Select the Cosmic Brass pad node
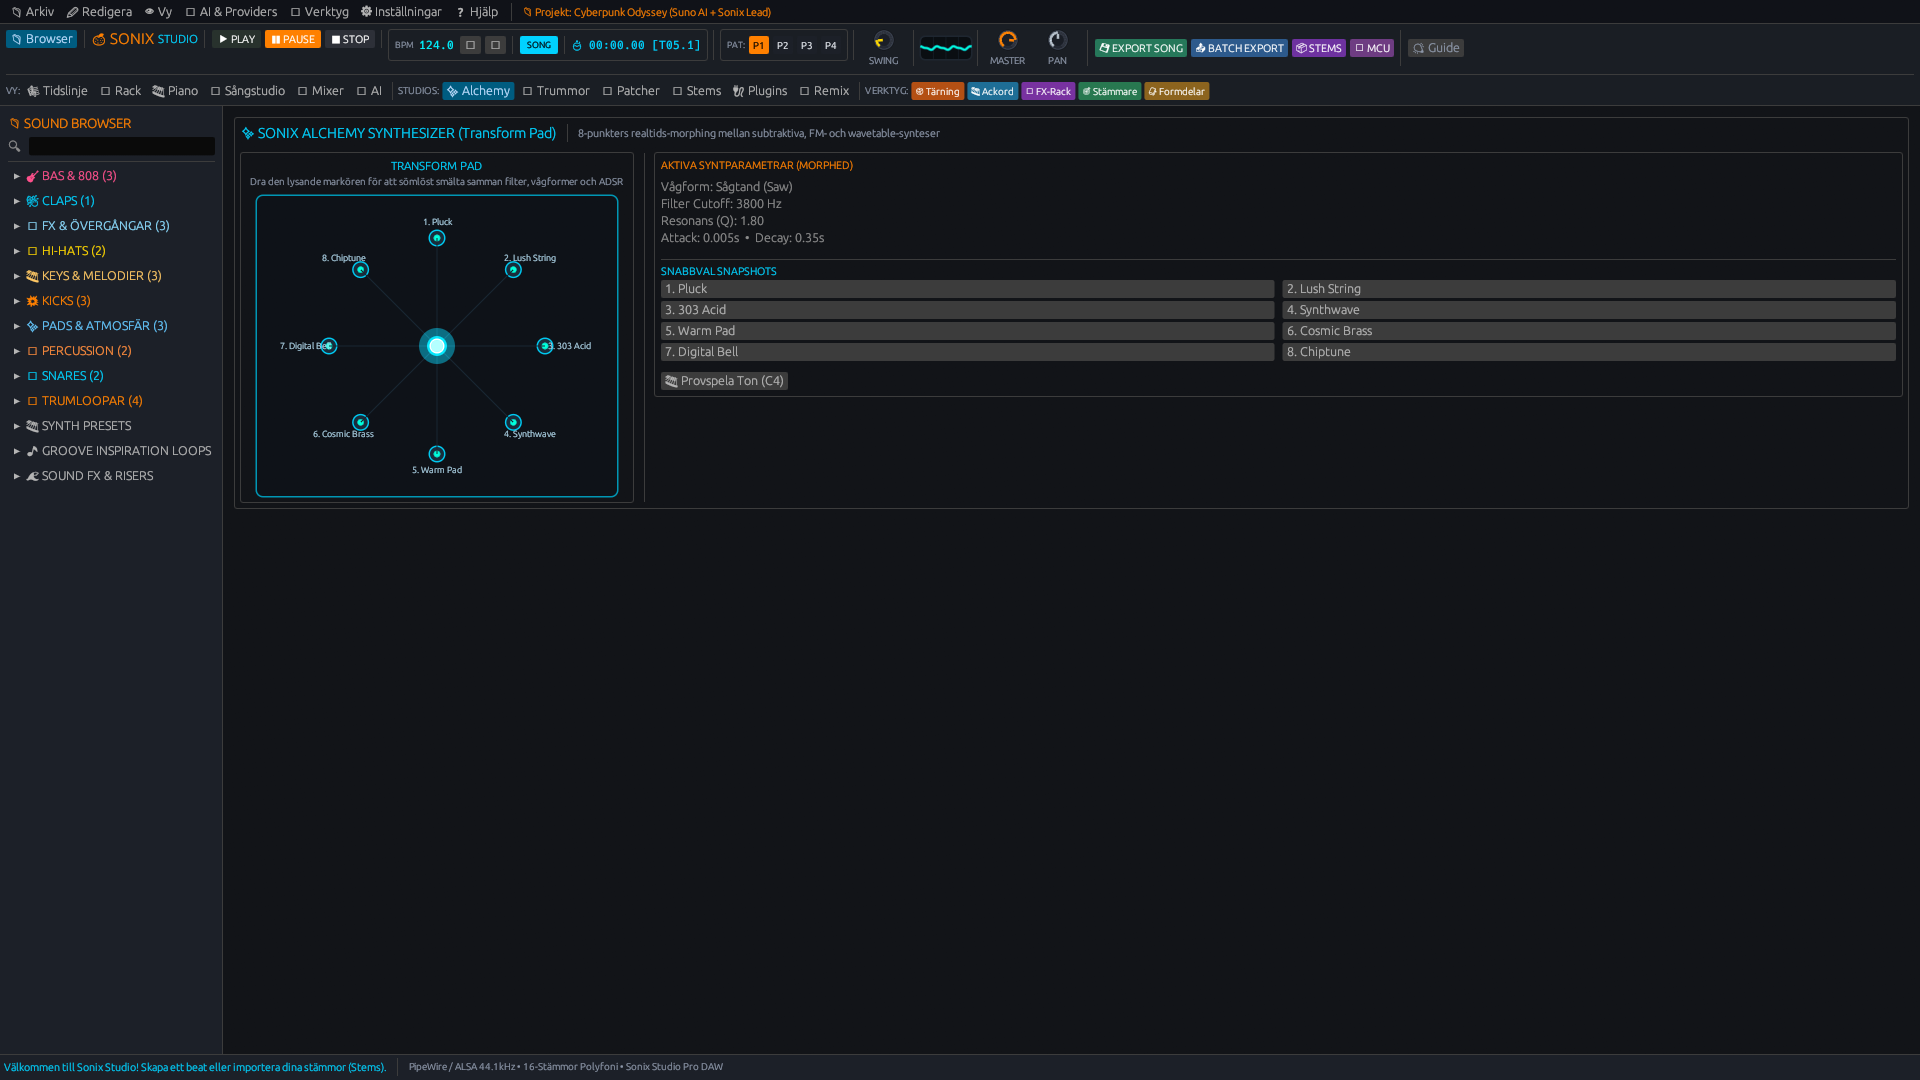 tap(360, 423)
